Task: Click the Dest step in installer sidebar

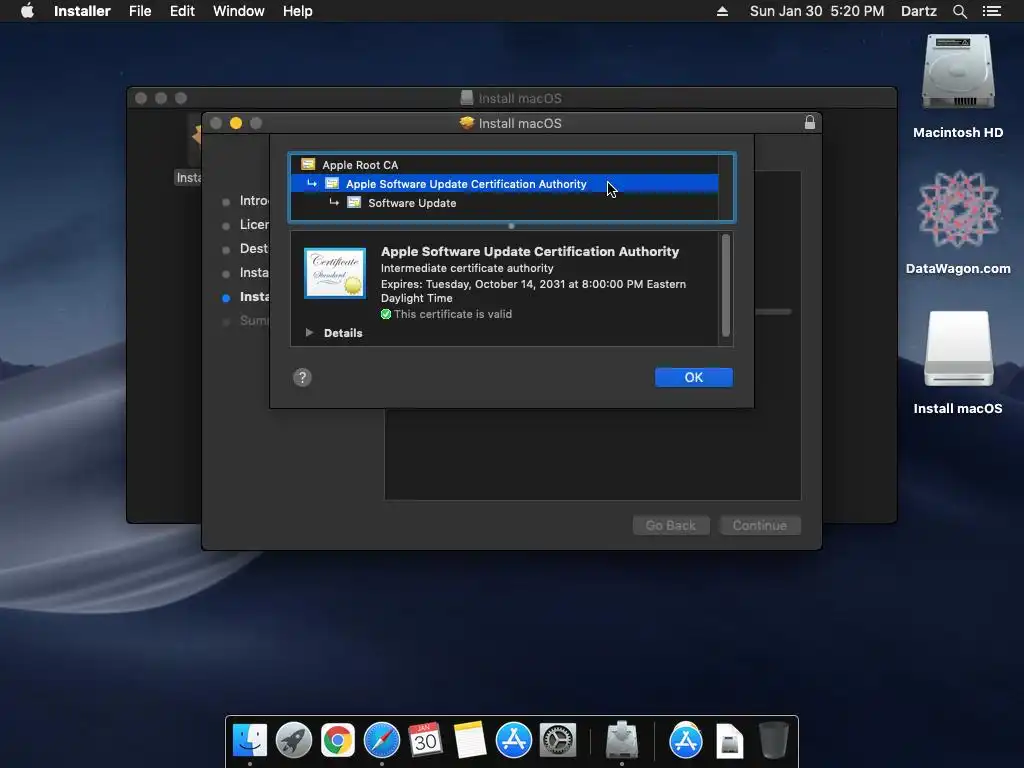Action: click(253, 249)
